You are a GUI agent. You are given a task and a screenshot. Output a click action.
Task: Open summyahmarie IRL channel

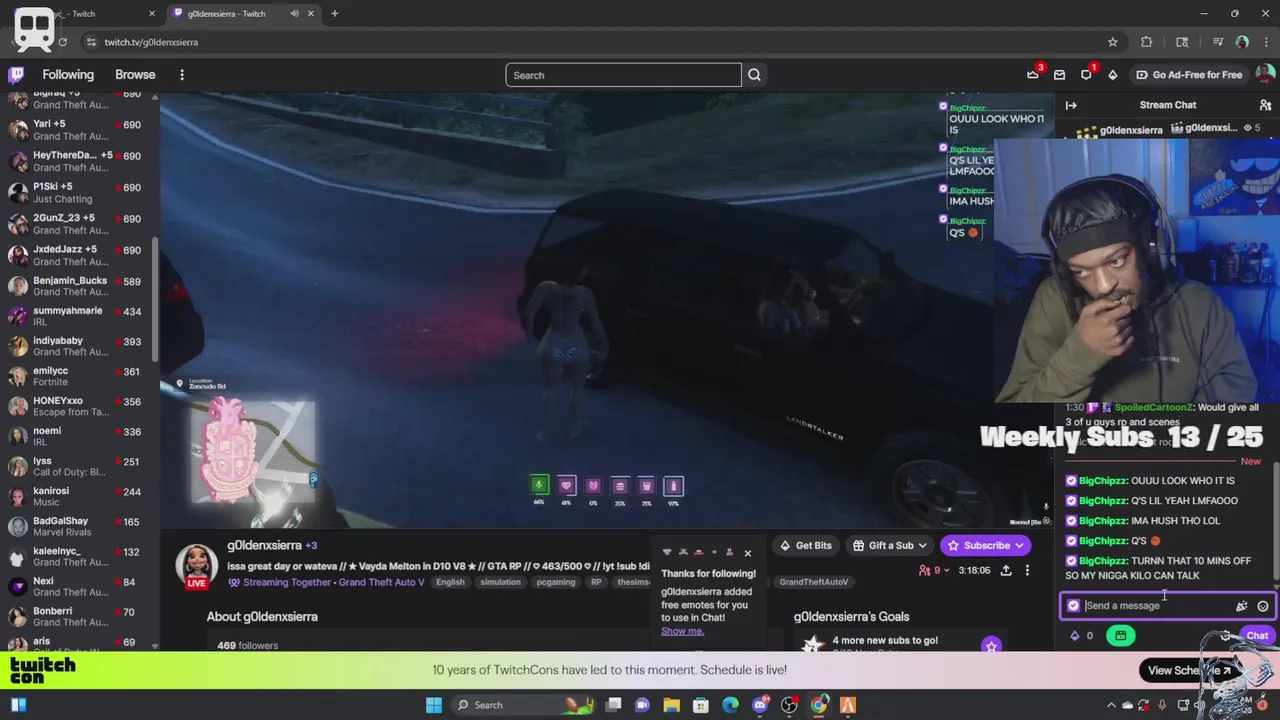78,316
